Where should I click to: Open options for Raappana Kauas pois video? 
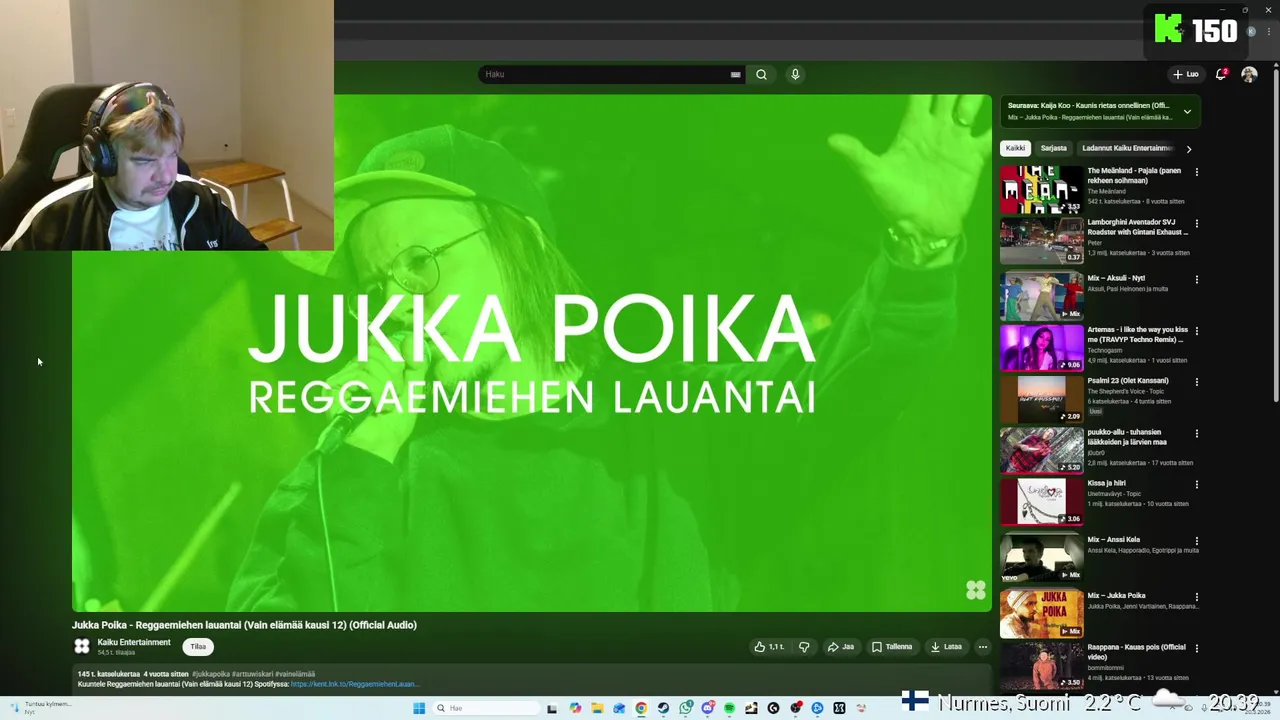pos(1196,648)
